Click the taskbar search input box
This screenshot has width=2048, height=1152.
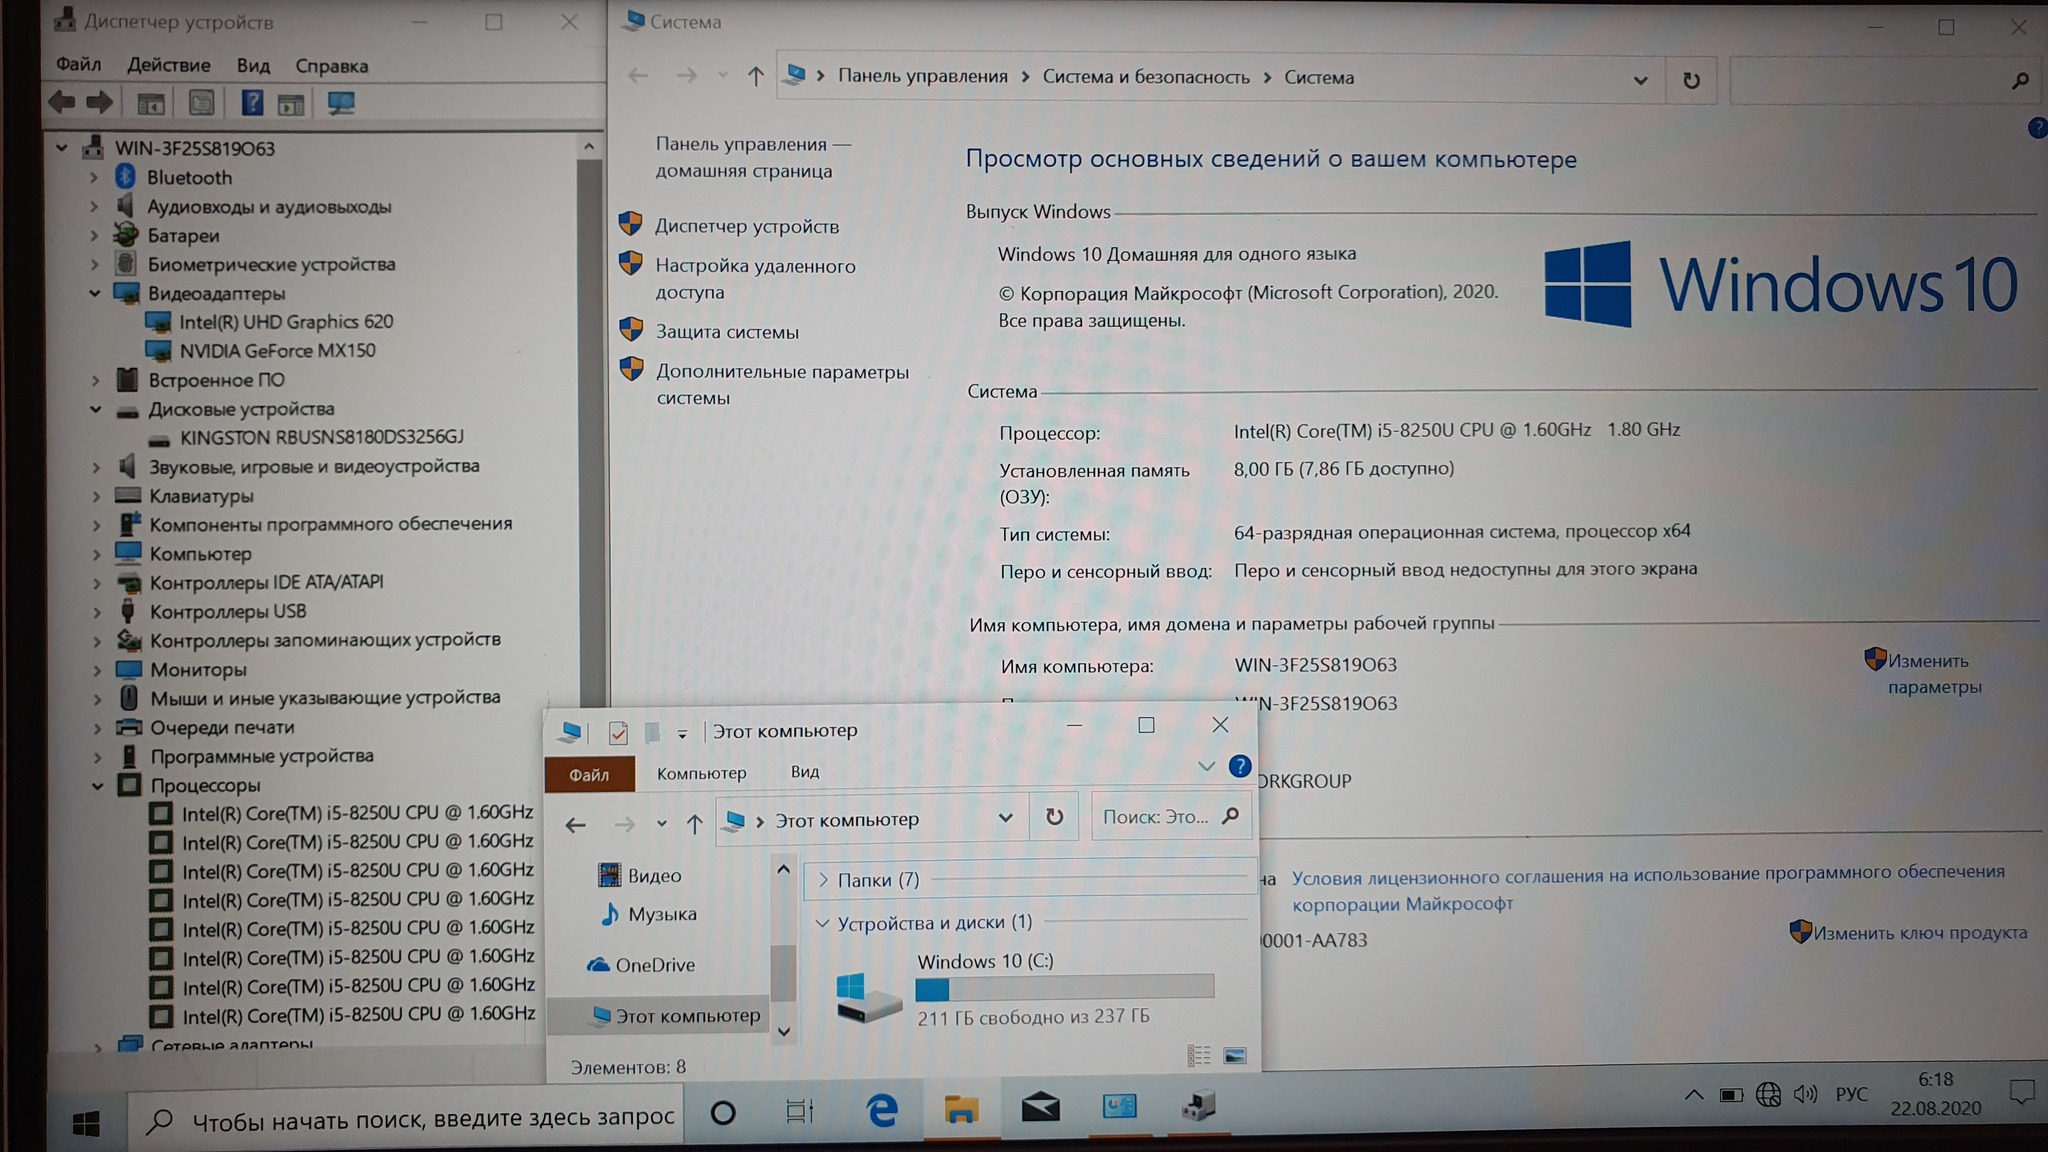[x=430, y=1118]
